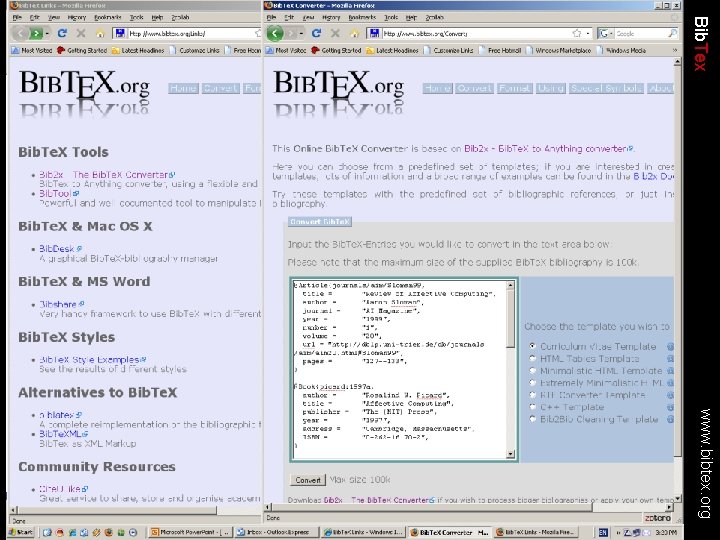Click text area scroll down arrow
Viewport: 720px width, 540px height.
[511, 454]
